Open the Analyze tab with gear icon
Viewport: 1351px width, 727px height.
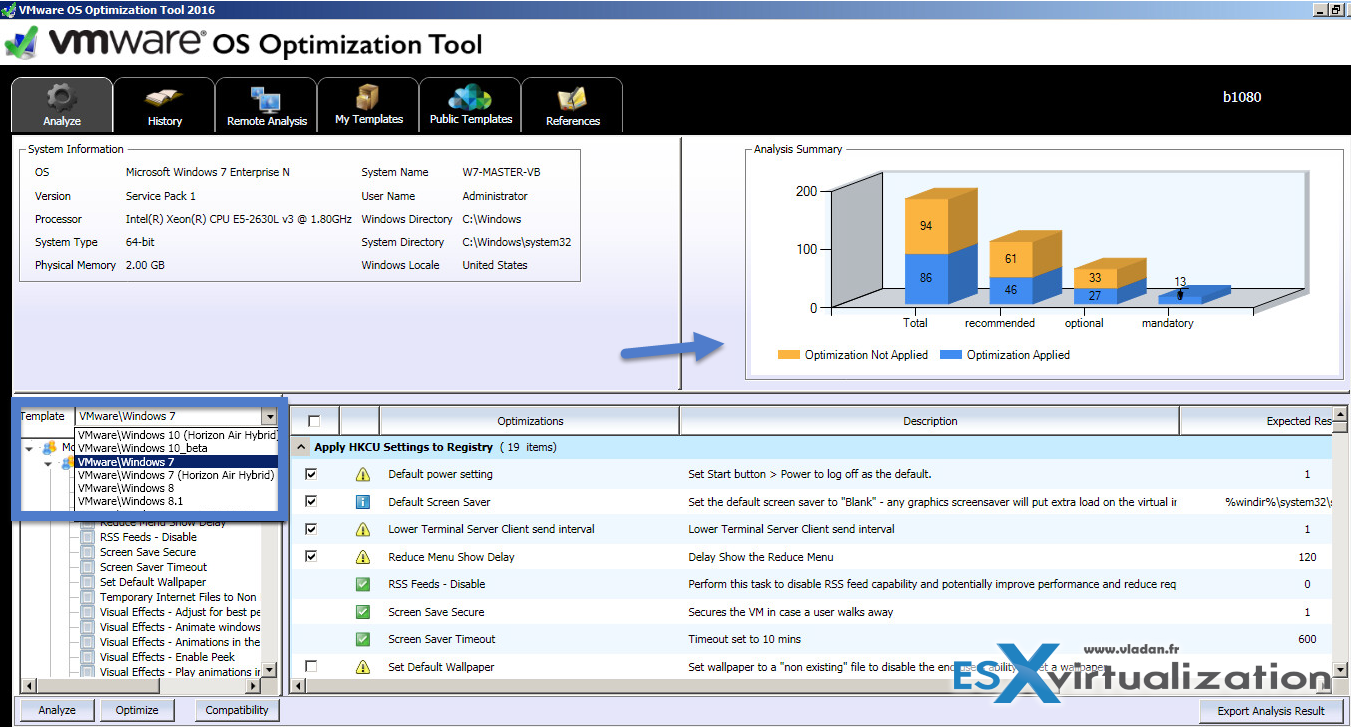62,105
